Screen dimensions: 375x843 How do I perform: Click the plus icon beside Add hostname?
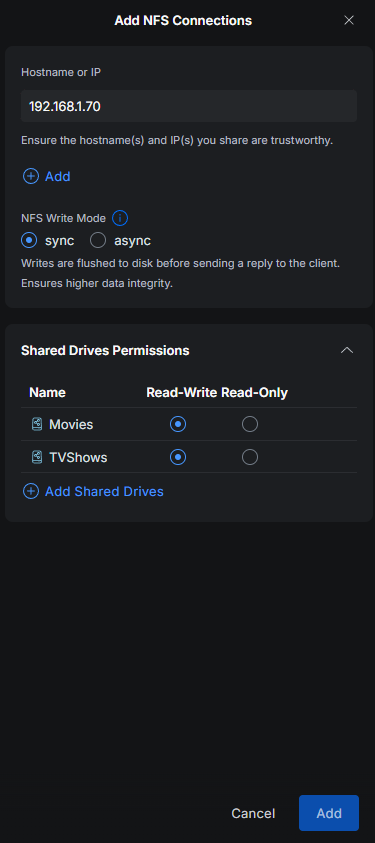pyautogui.click(x=31, y=176)
